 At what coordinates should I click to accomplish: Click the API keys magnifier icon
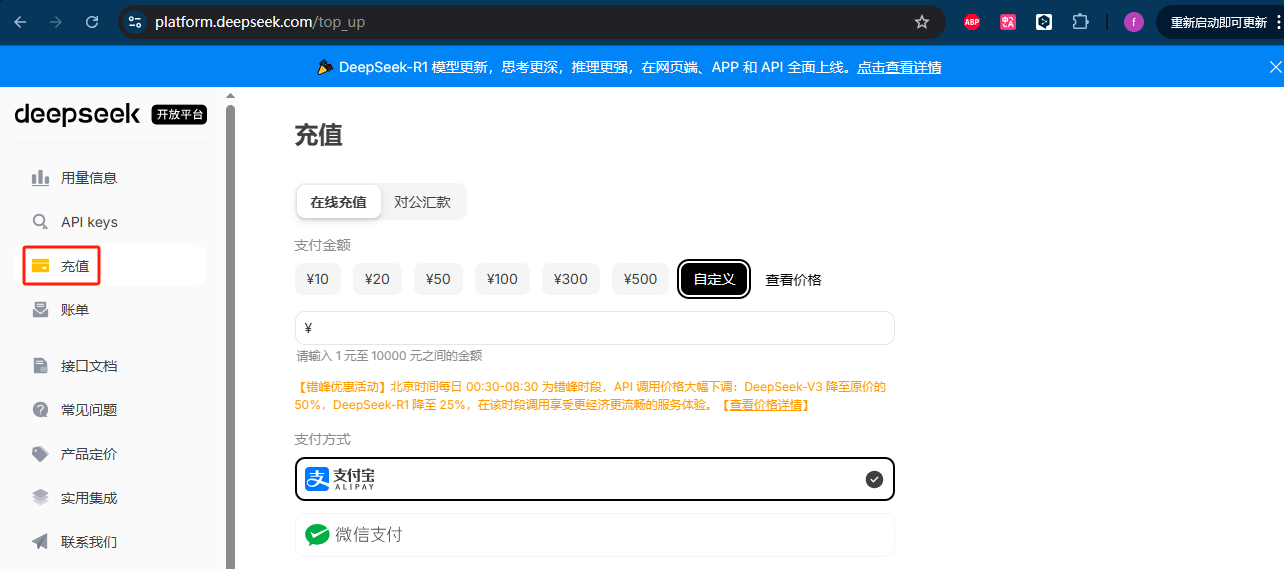40,222
